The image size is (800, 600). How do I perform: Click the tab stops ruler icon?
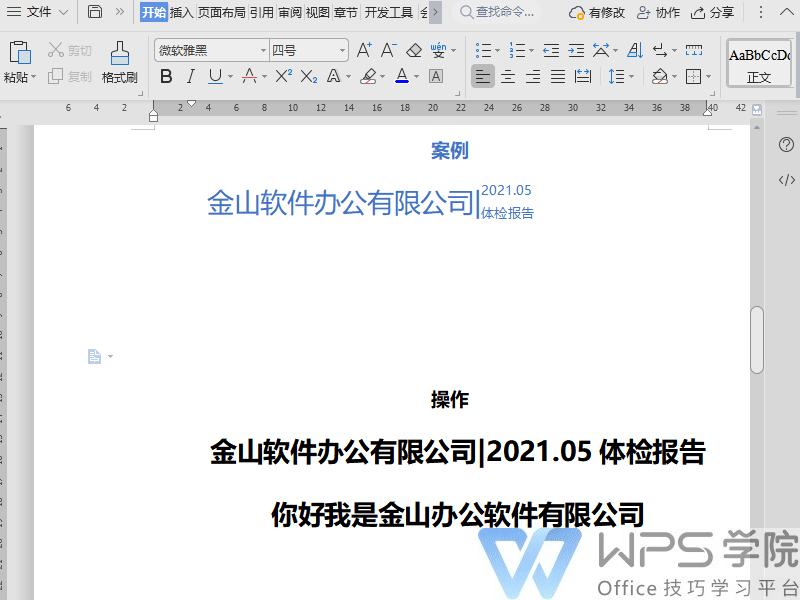(x=694, y=50)
